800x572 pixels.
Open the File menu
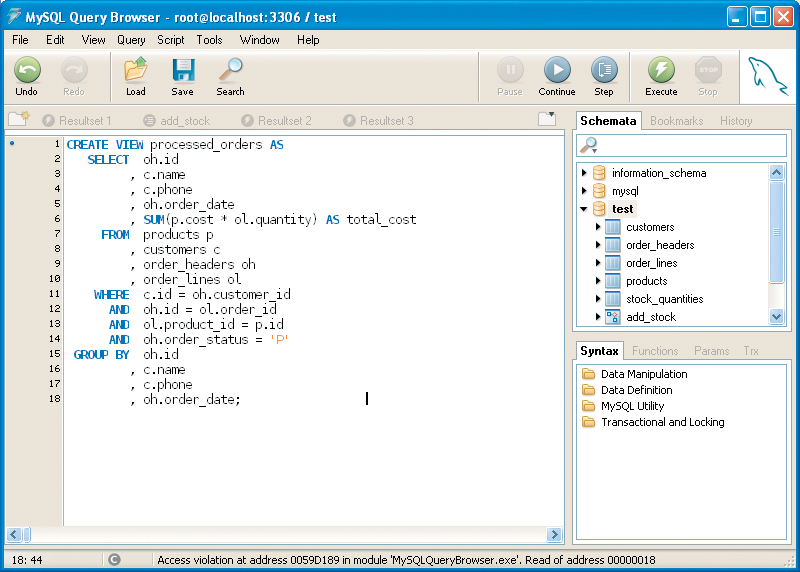[x=20, y=40]
